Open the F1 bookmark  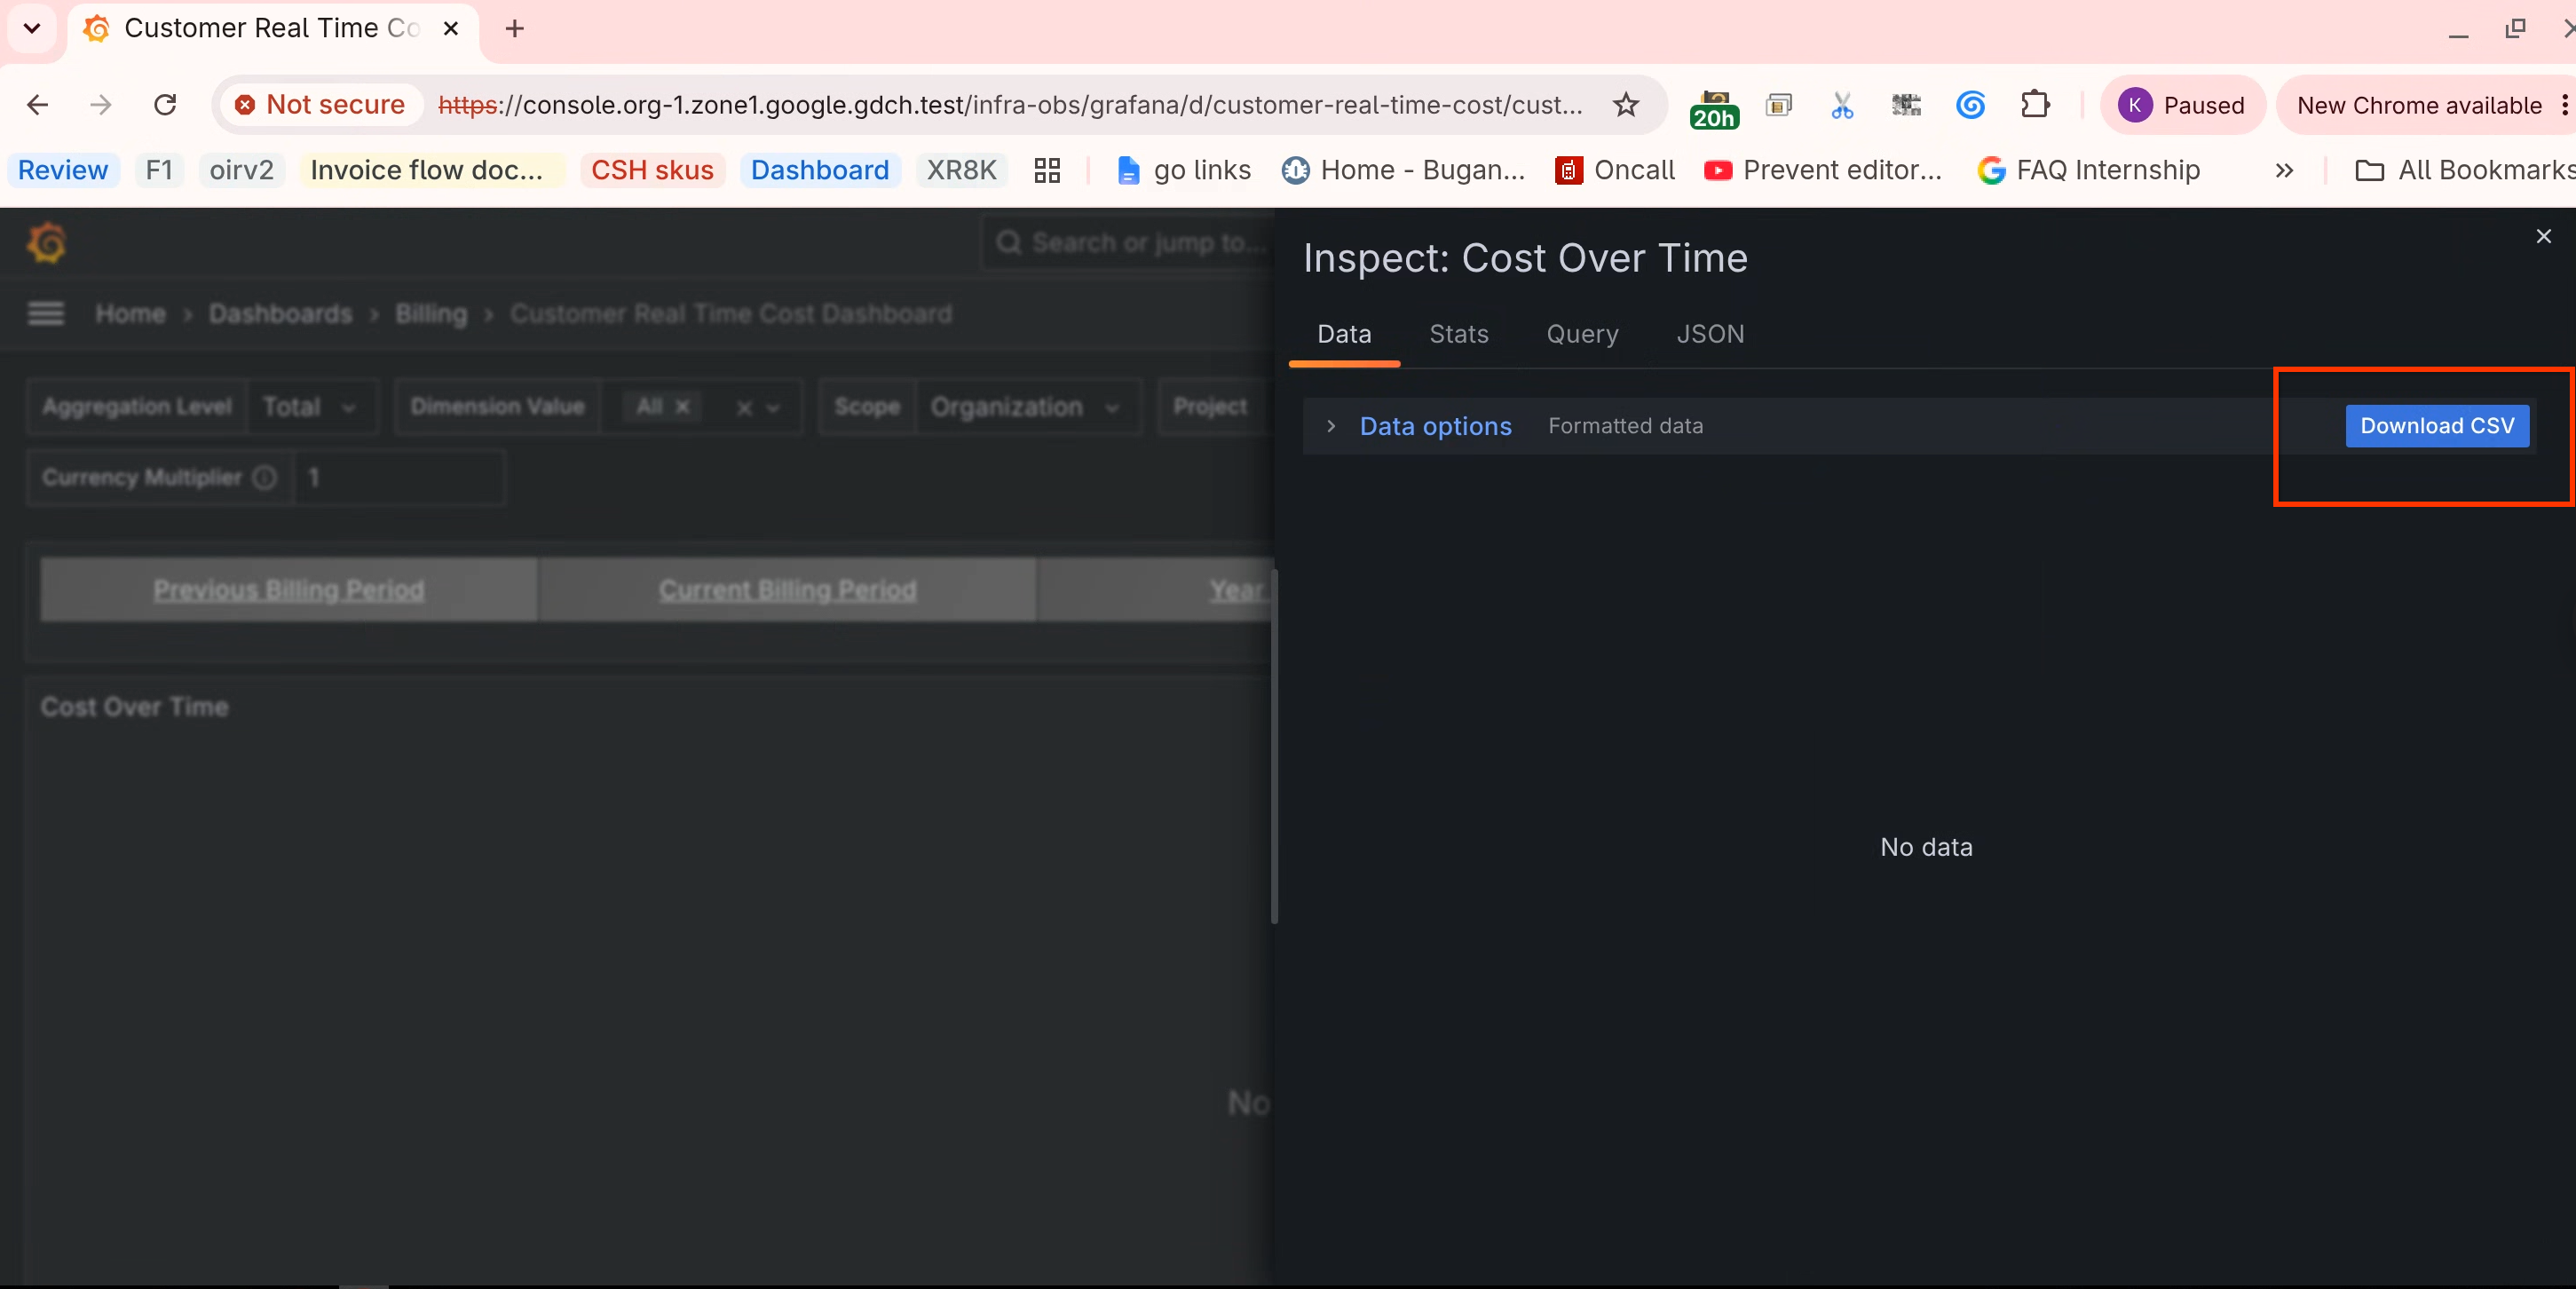point(159,170)
